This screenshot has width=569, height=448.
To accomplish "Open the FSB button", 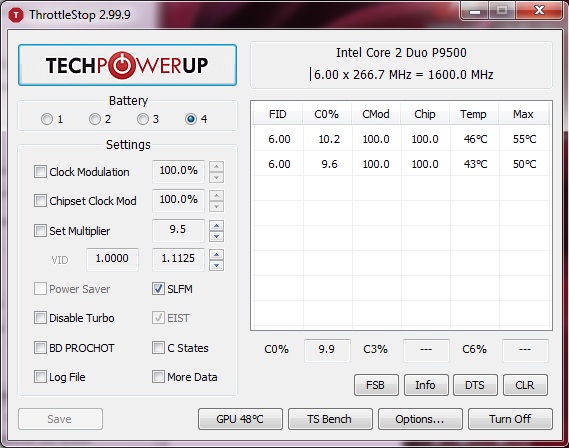I will [x=376, y=385].
